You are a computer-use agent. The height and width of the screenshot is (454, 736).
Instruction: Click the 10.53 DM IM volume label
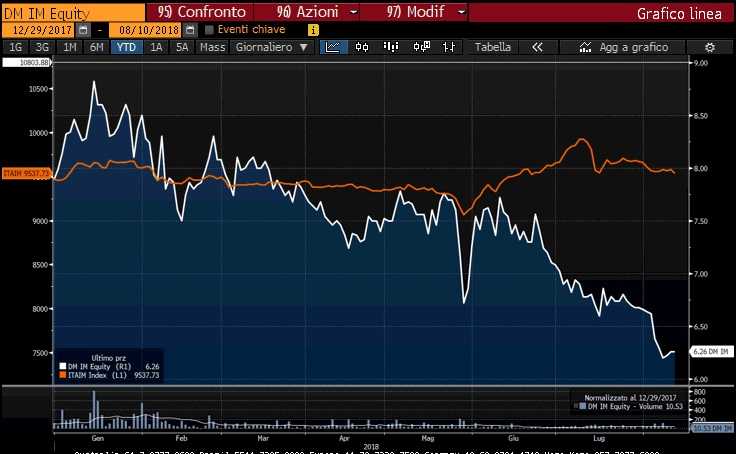pos(713,428)
